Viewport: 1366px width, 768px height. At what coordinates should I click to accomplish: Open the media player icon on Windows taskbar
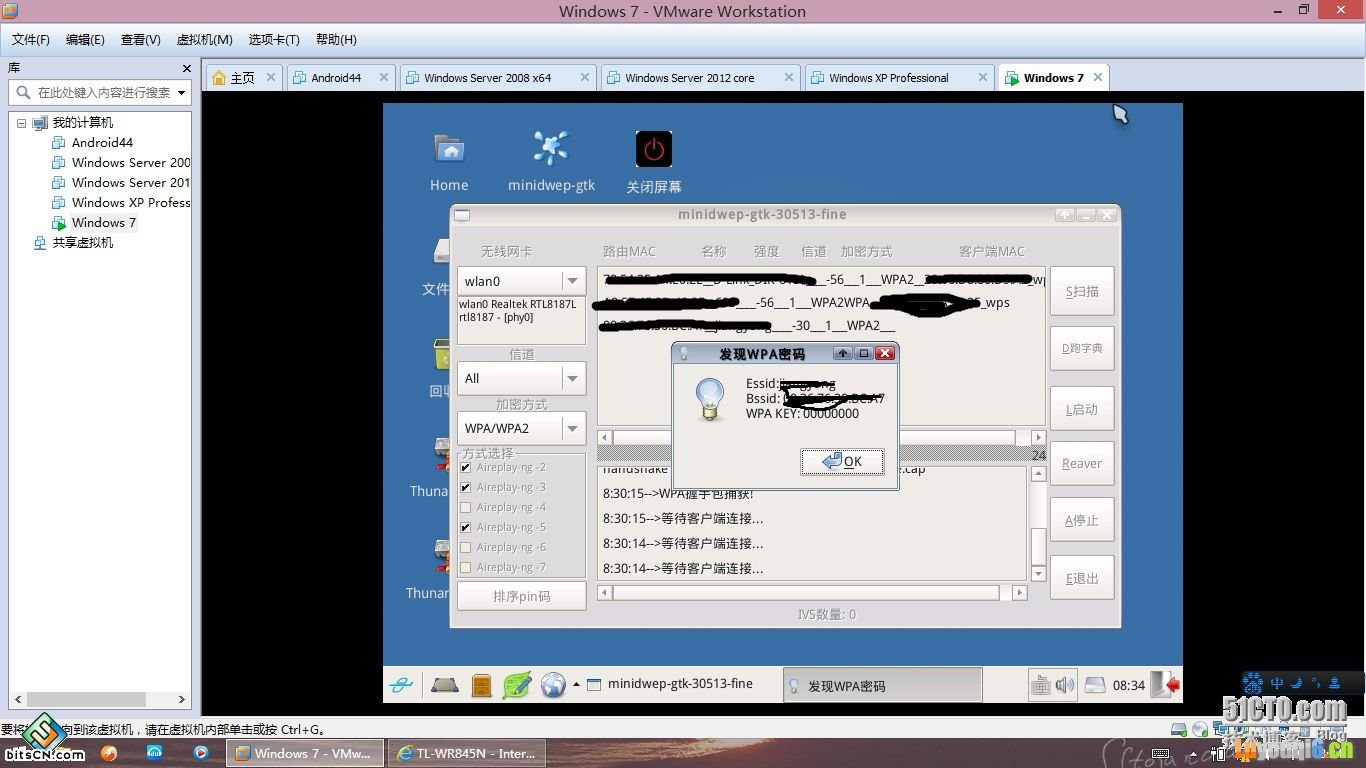pyautogui.click(x=201, y=753)
